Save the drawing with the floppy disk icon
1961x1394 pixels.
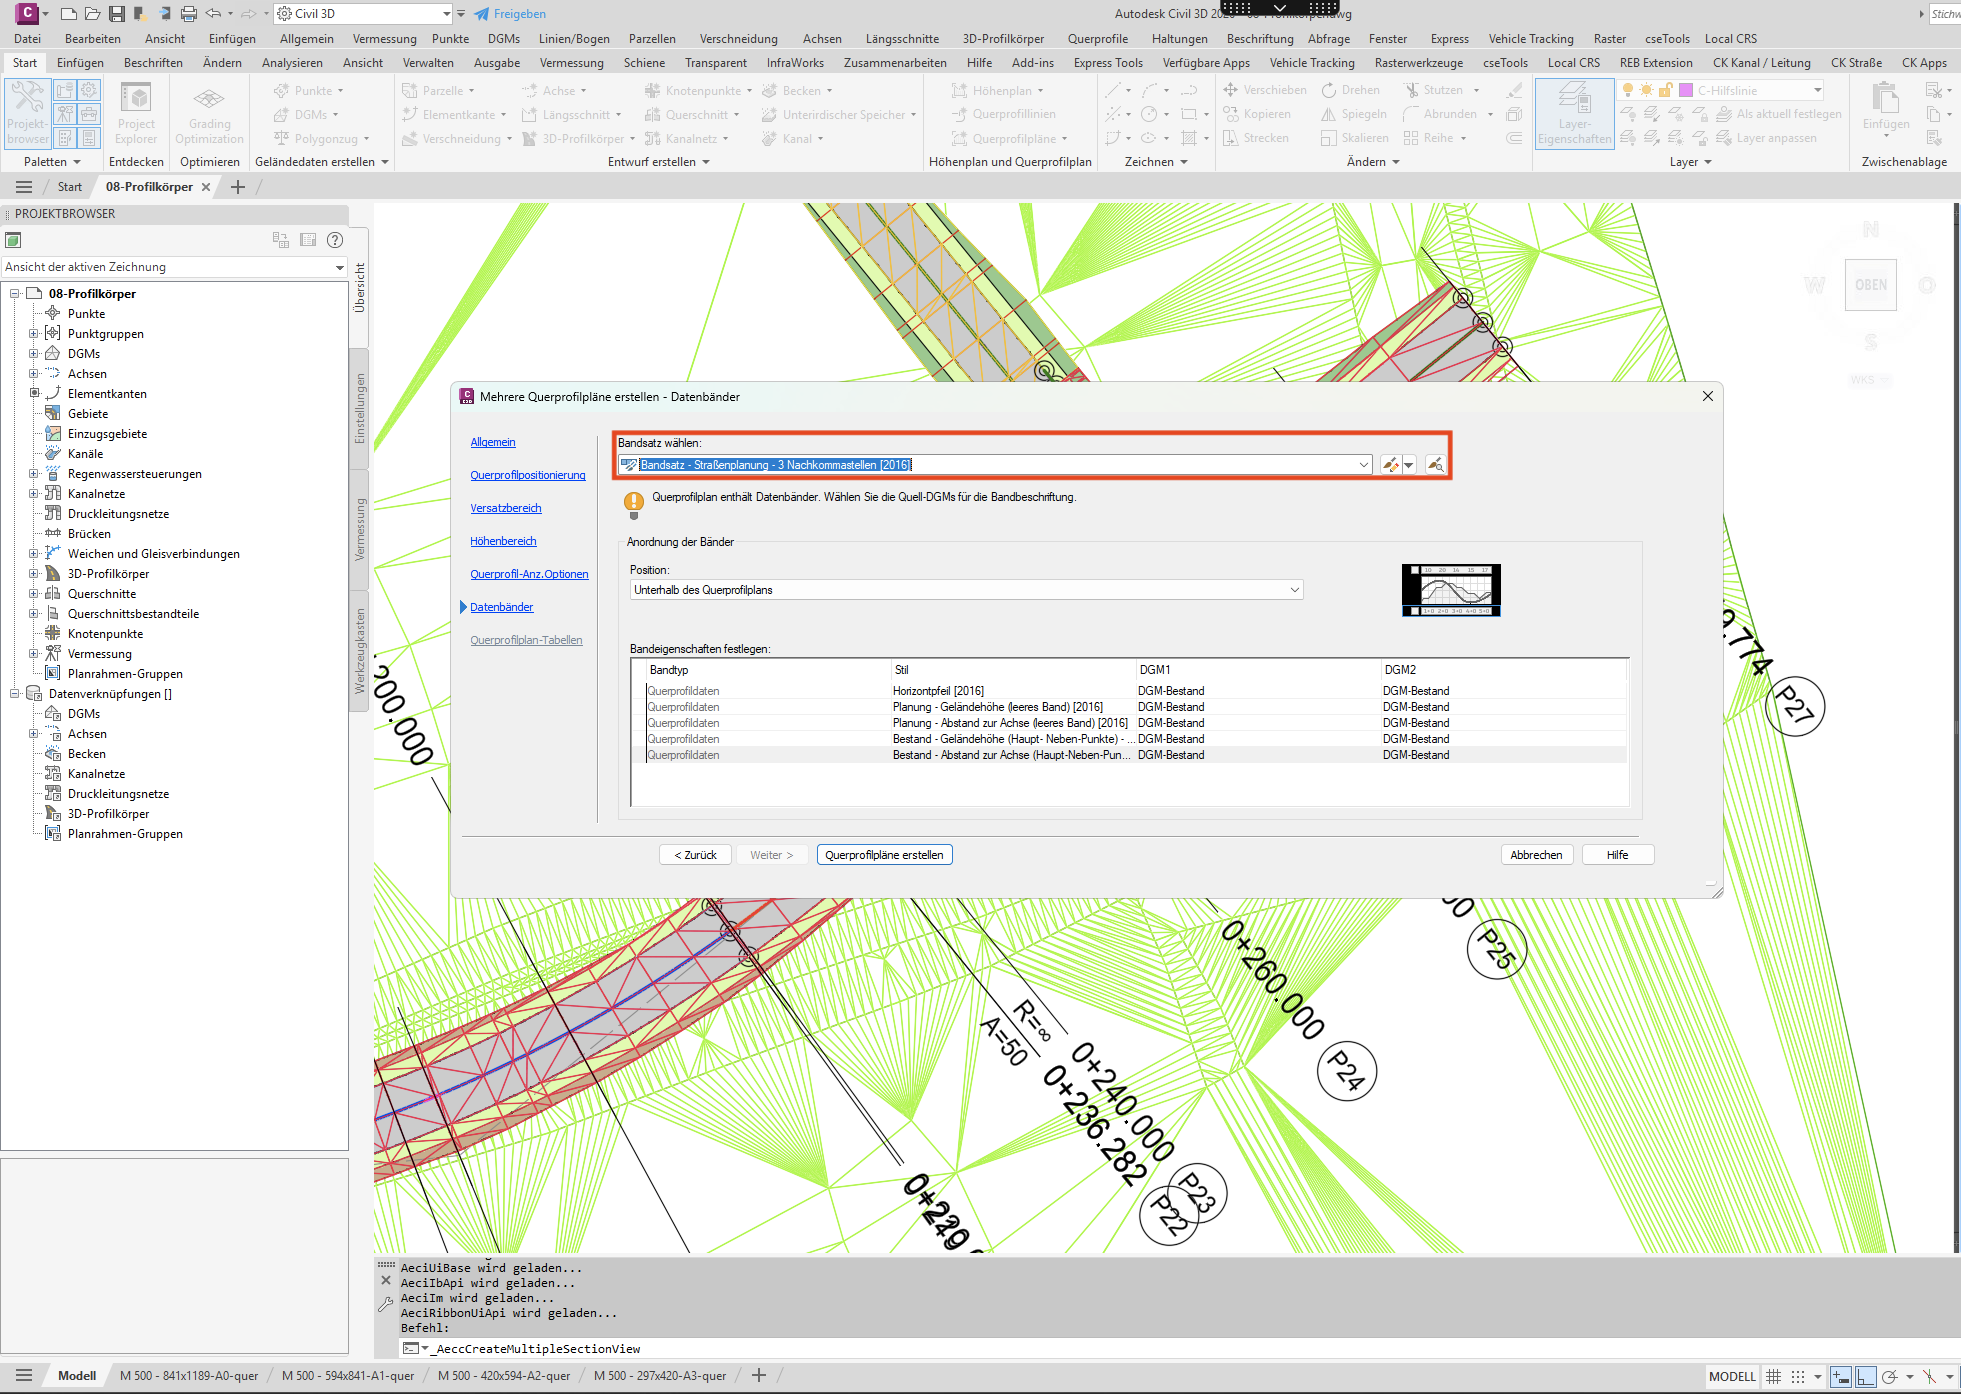click(x=117, y=14)
